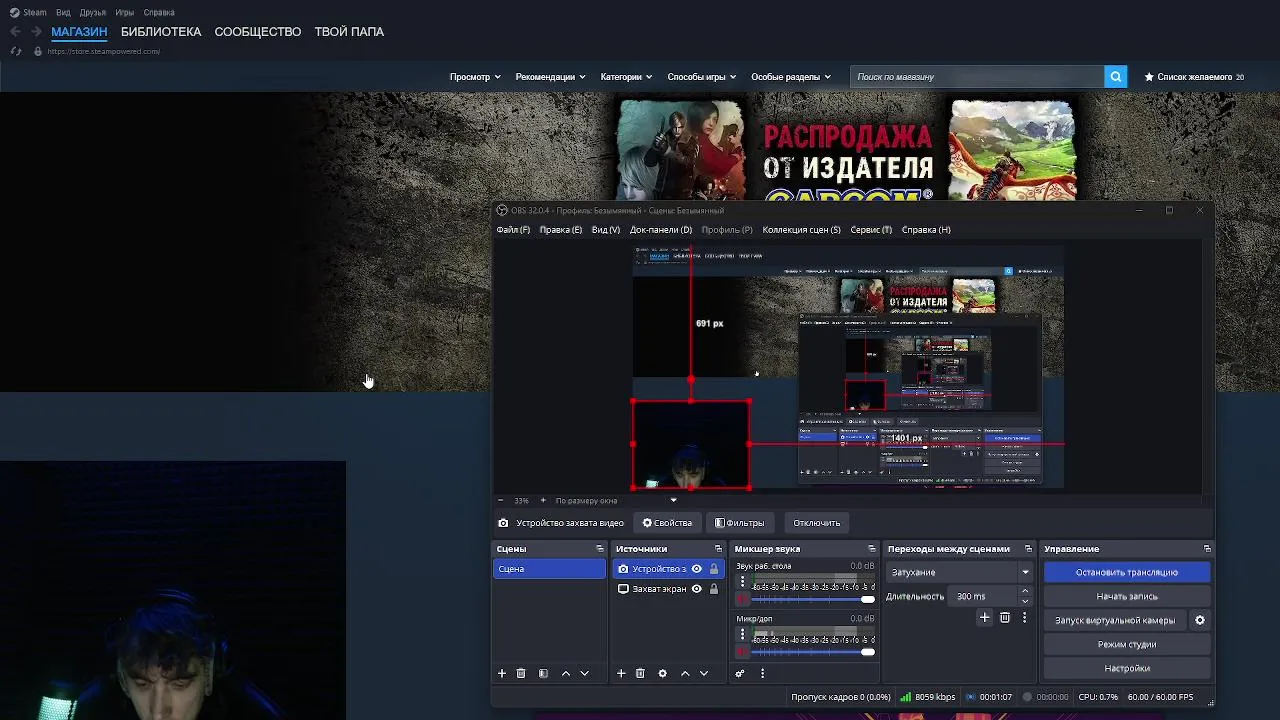This screenshot has width=1280, height=720.
Task: Open OBS Коллекция сцен menu
Action: (801, 230)
